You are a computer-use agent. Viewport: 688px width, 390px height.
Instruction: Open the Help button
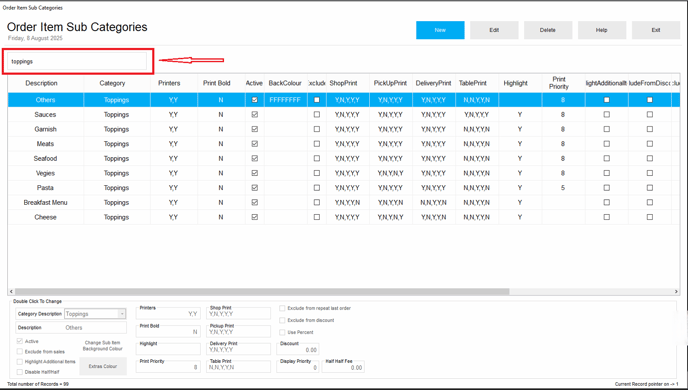602,30
